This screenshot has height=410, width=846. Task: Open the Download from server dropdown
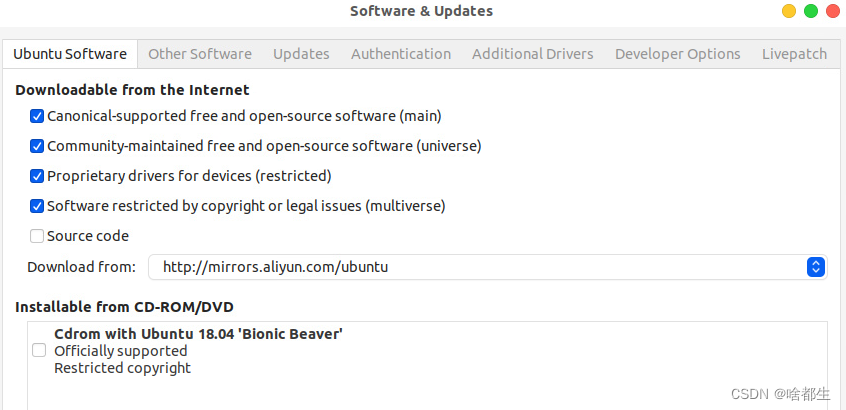tap(488, 267)
